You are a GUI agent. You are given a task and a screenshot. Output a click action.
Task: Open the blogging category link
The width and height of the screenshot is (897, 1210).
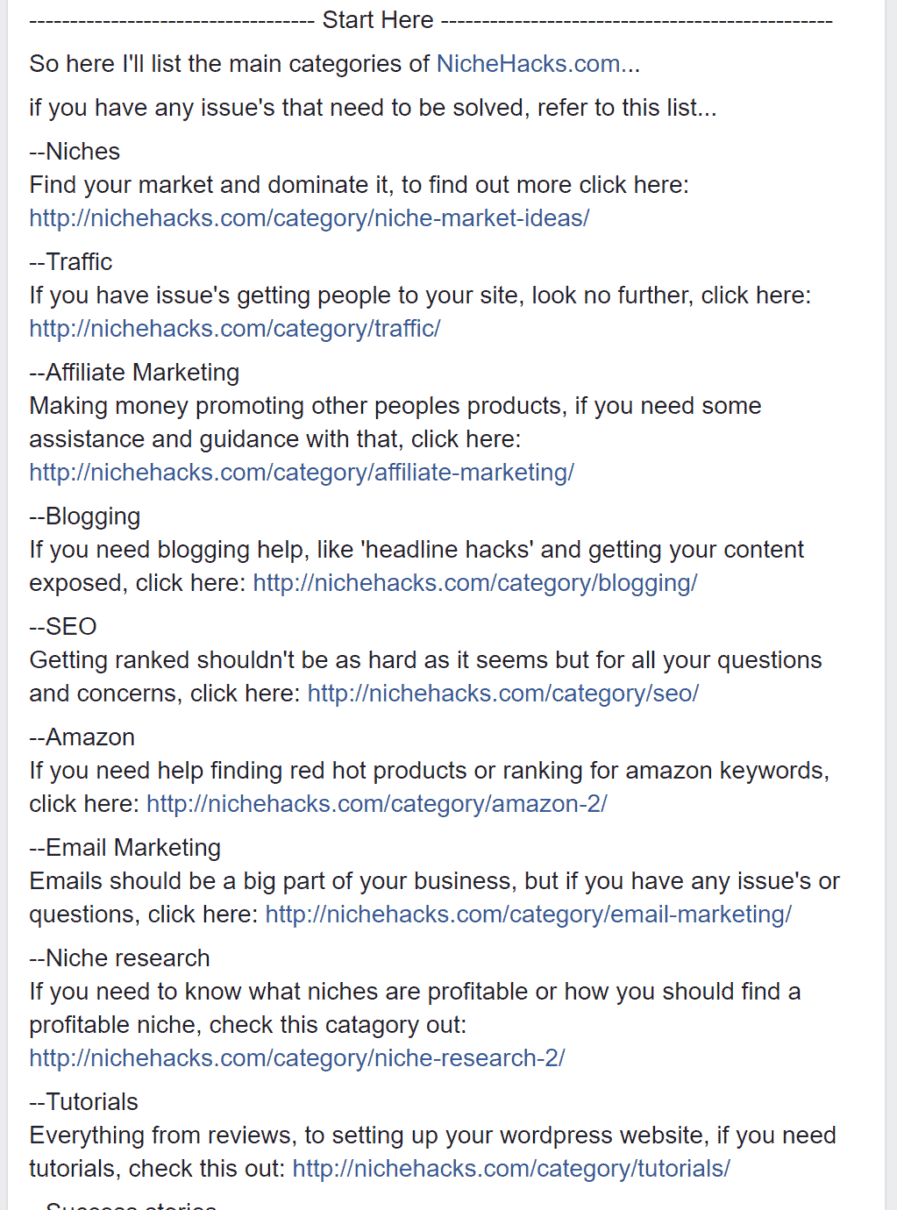click(475, 584)
